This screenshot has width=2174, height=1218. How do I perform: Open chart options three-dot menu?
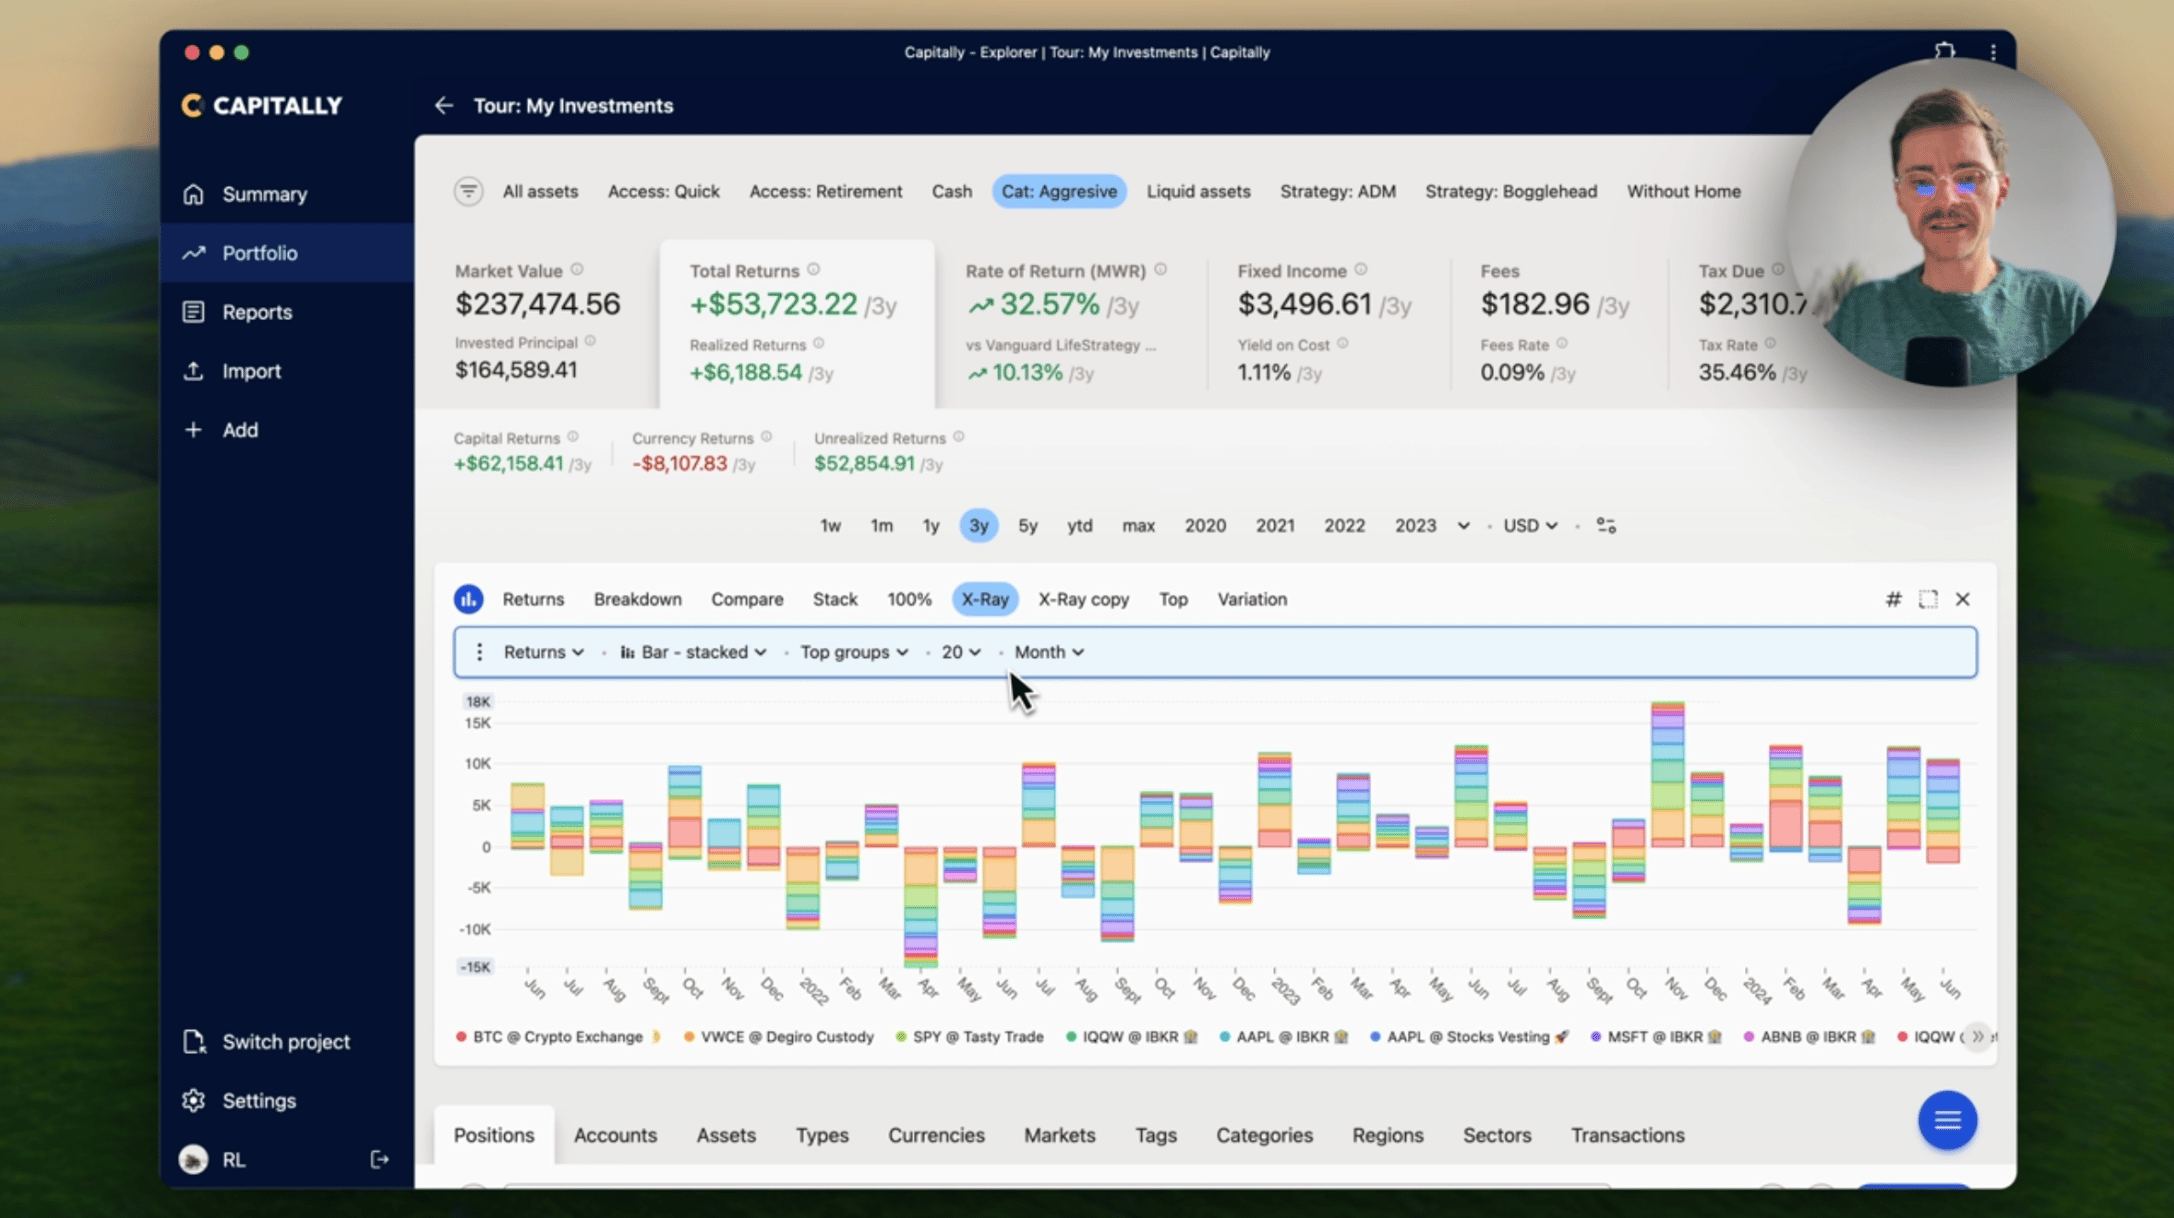[x=479, y=652]
